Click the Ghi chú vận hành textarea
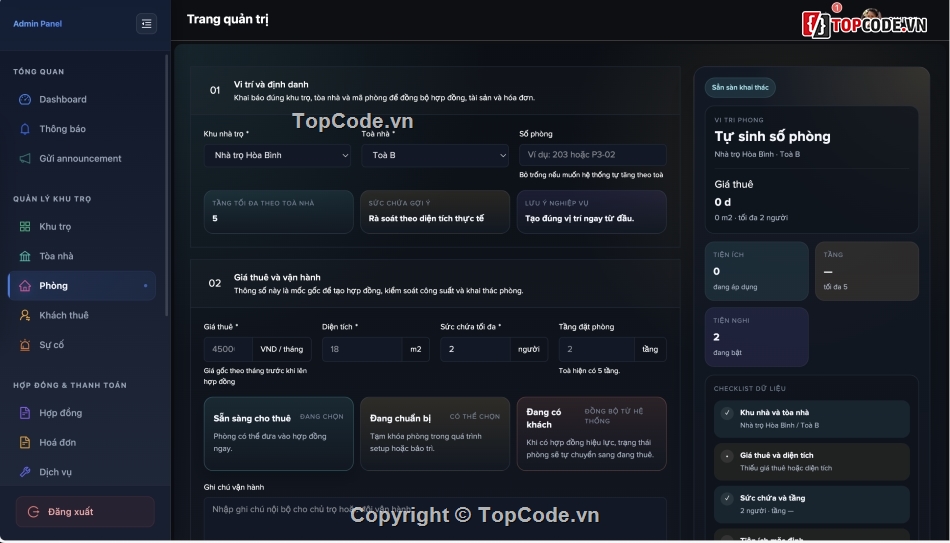Image resolution: width=950 pixels, height=543 pixels. 435,519
